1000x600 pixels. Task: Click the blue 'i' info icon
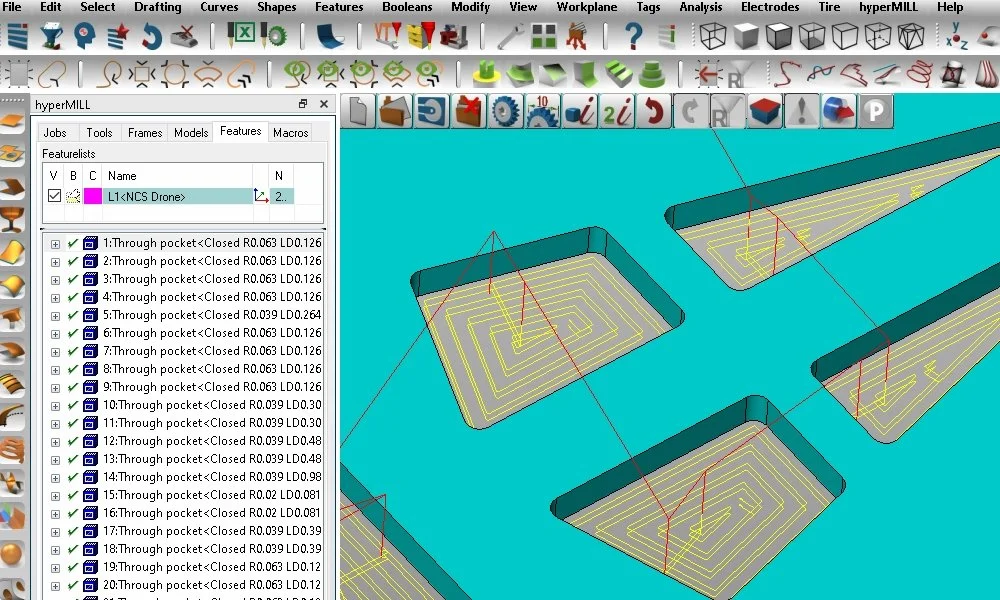580,112
